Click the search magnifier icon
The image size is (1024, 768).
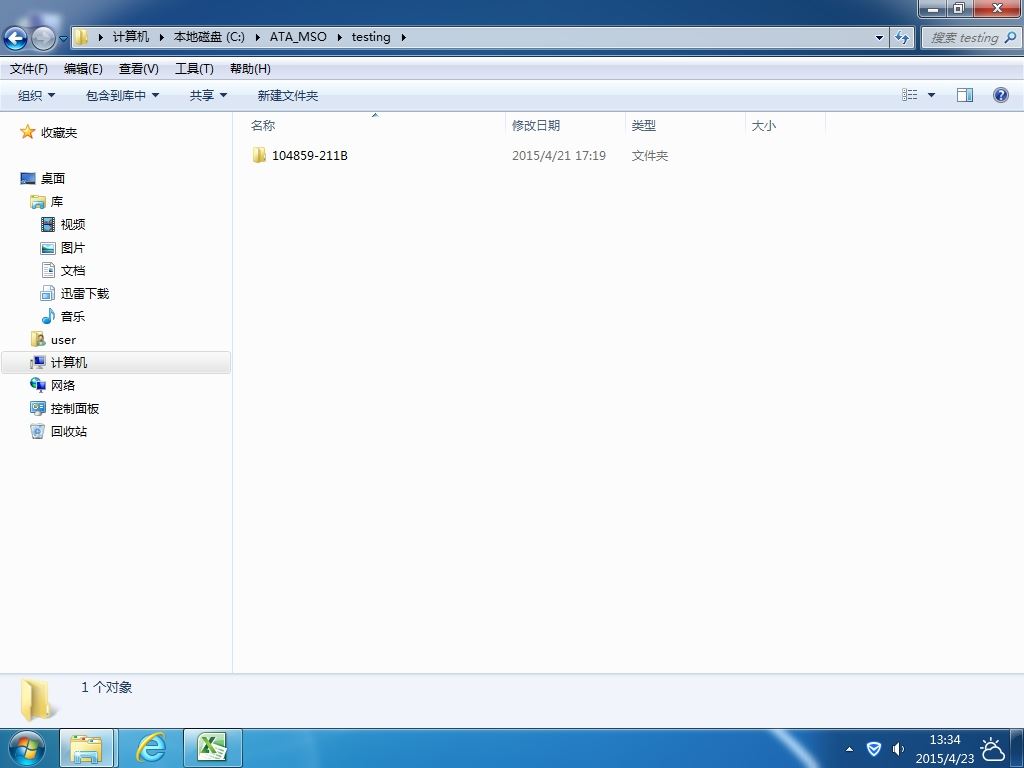[x=1011, y=38]
